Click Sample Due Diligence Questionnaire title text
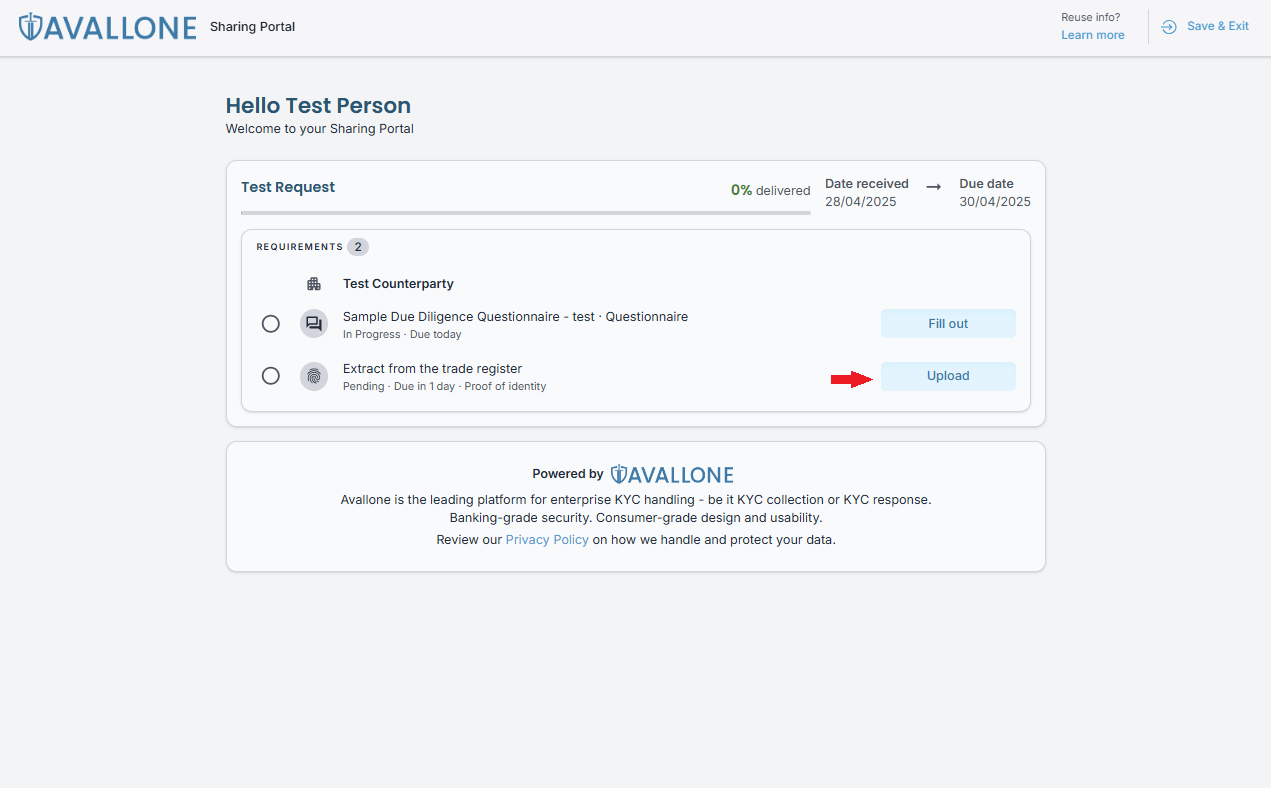Viewport: 1271px width, 788px height. [515, 316]
